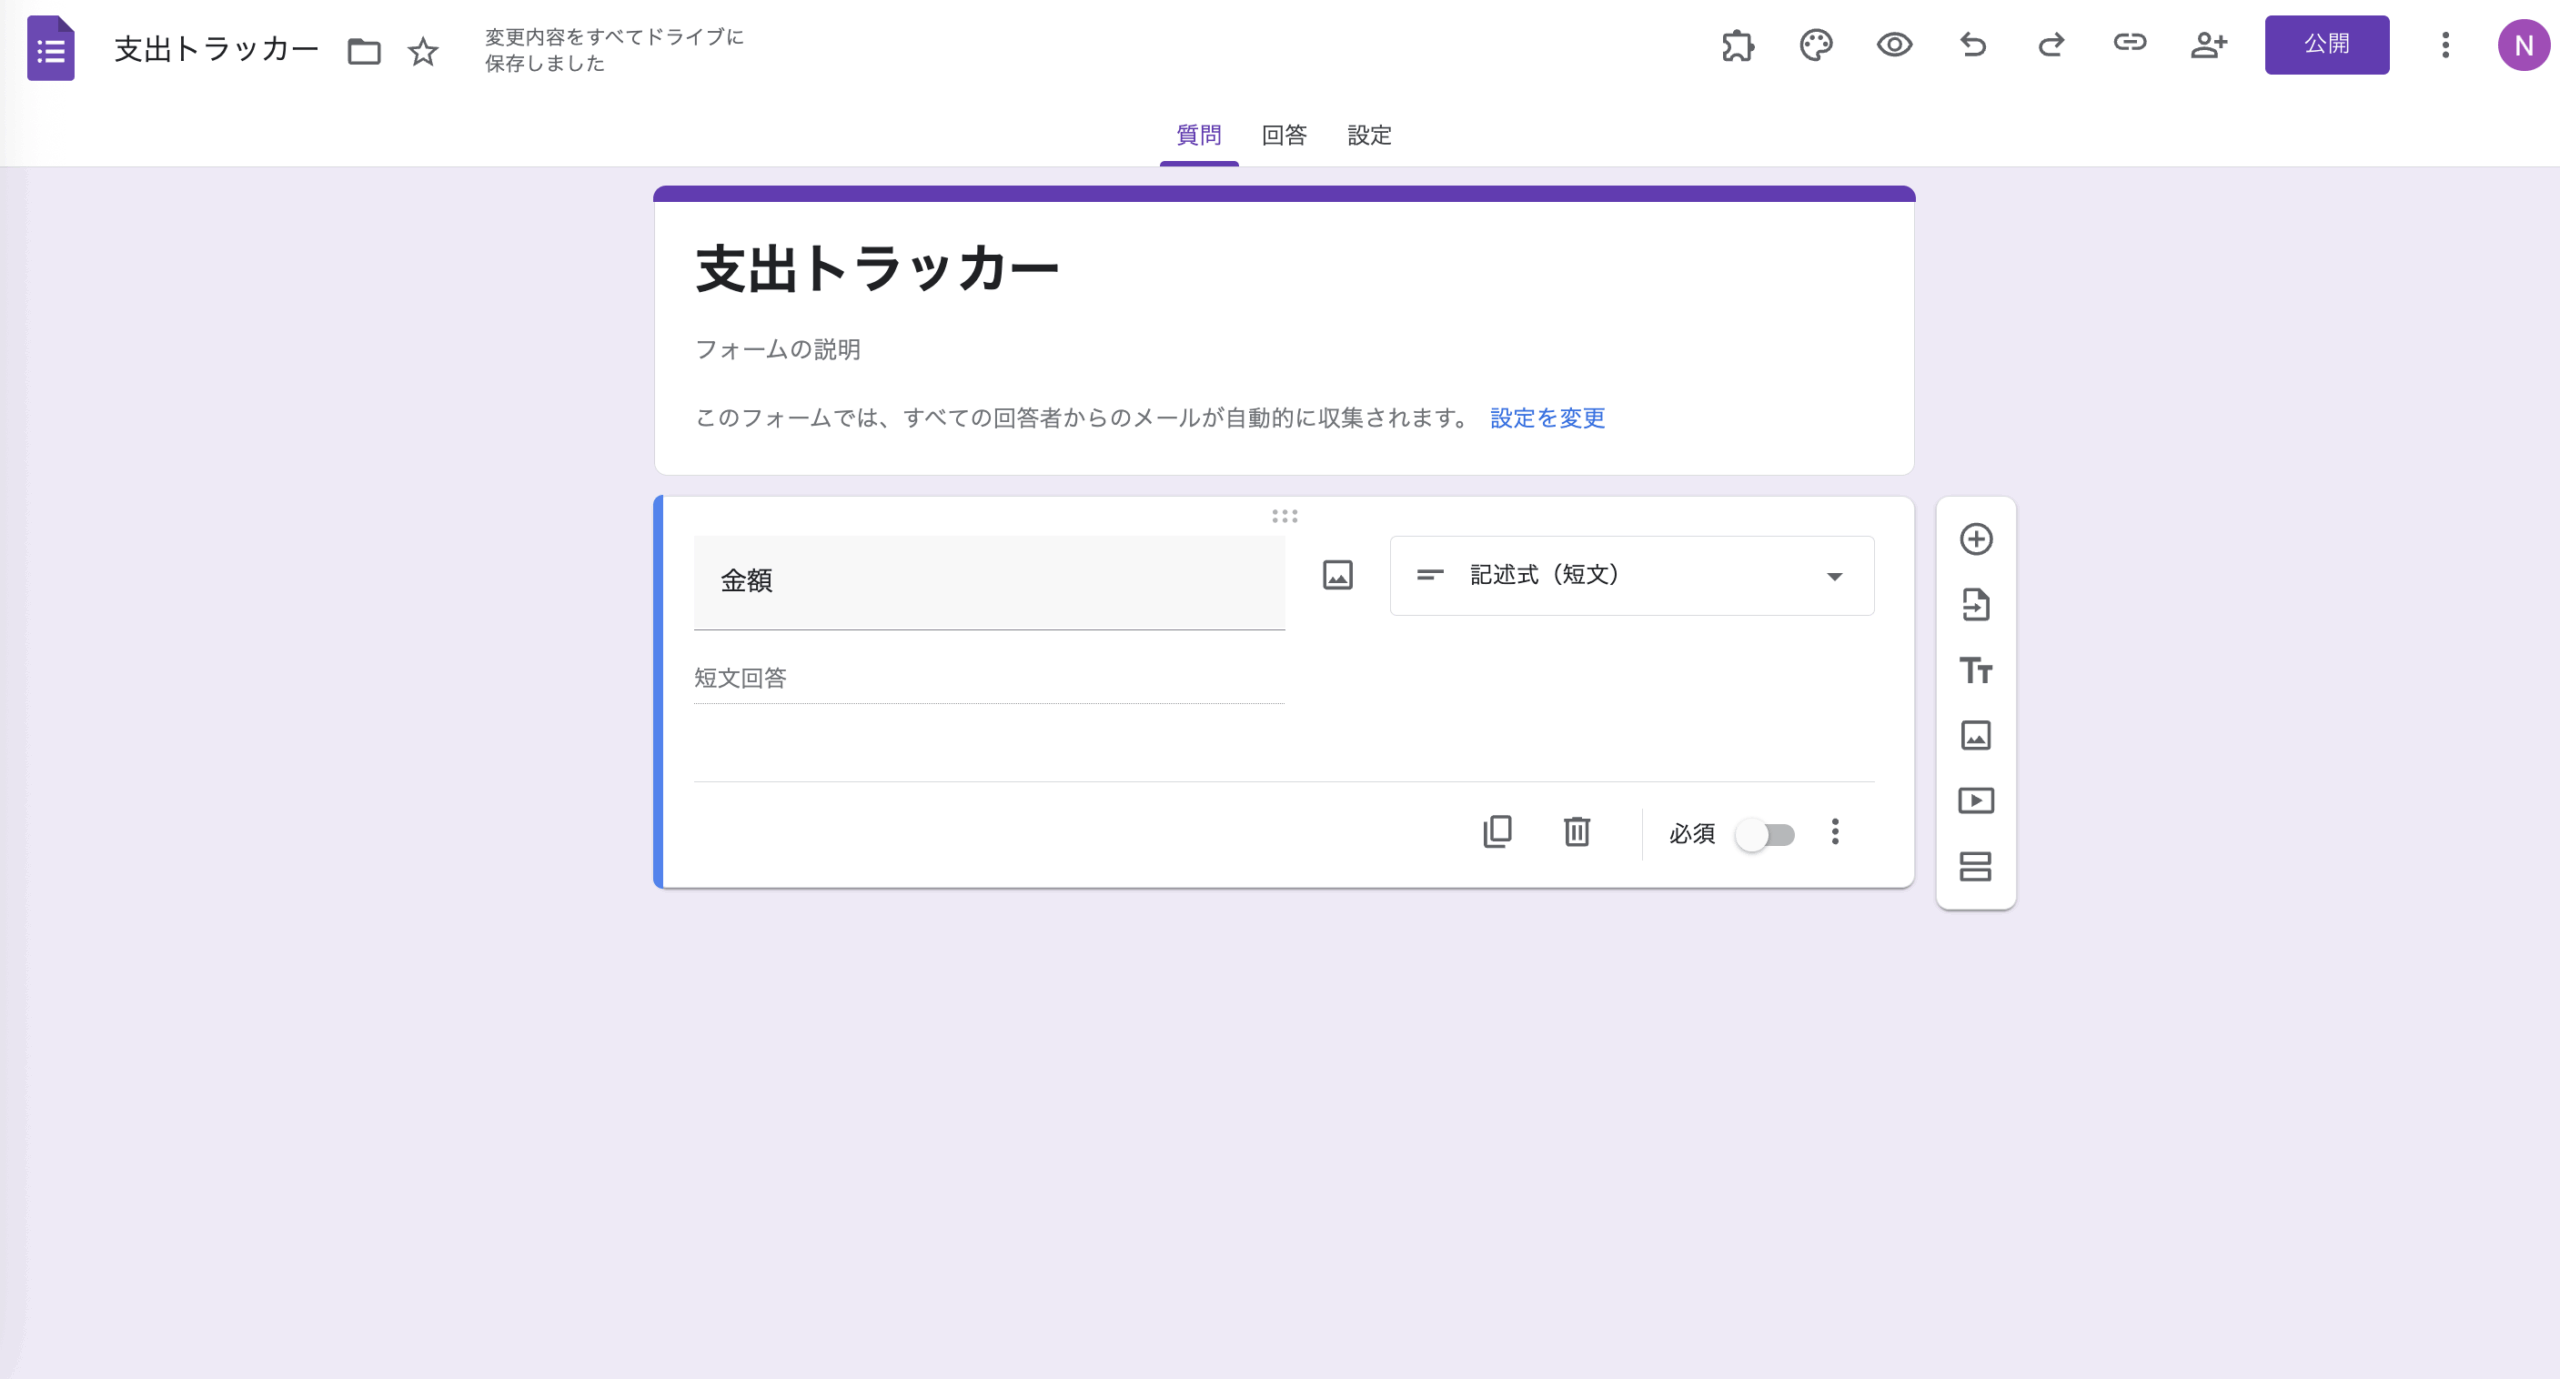Click the 公開 publish button
This screenshot has height=1379, width=2560.
pyautogui.click(x=2326, y=45)
